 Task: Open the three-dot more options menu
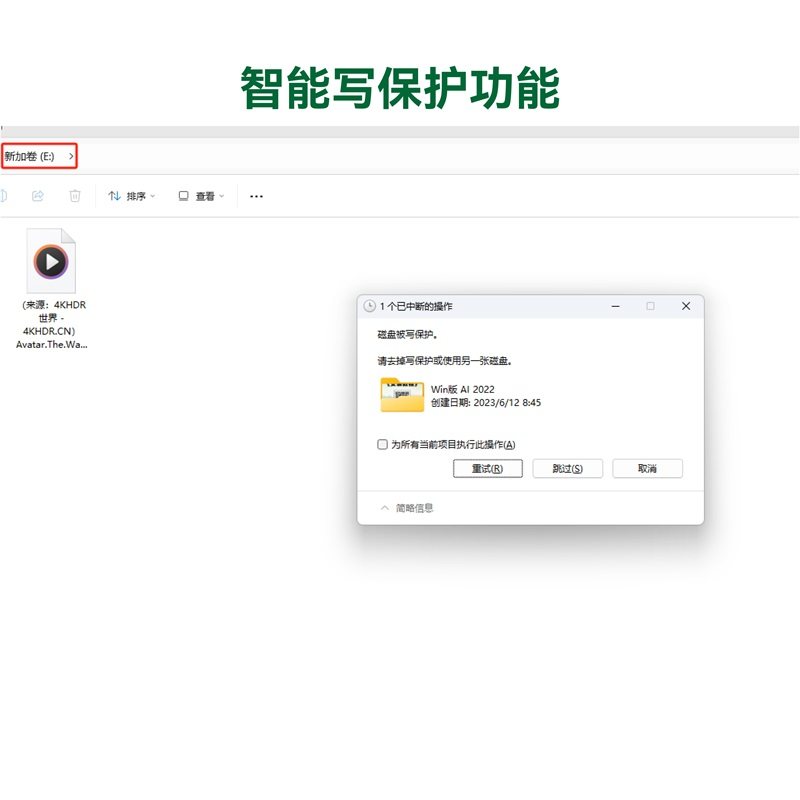click(x=256, y=196)
